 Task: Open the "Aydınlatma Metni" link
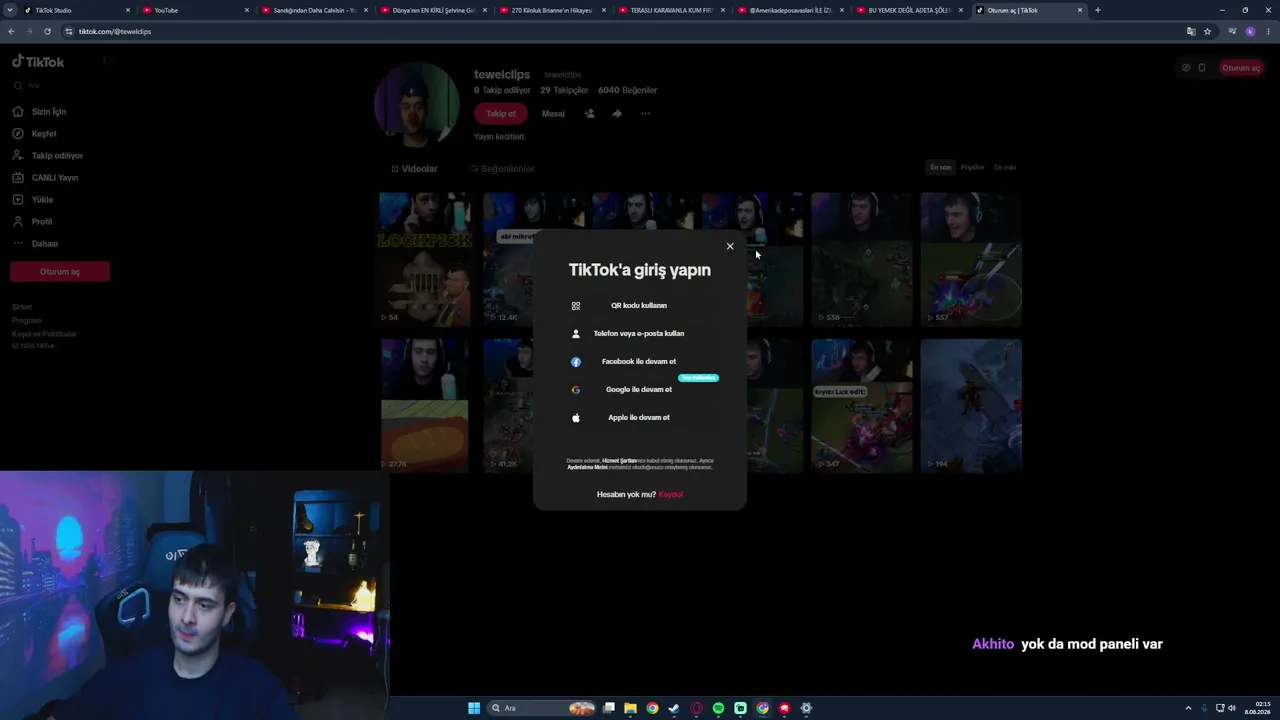[x=587, y=467]
